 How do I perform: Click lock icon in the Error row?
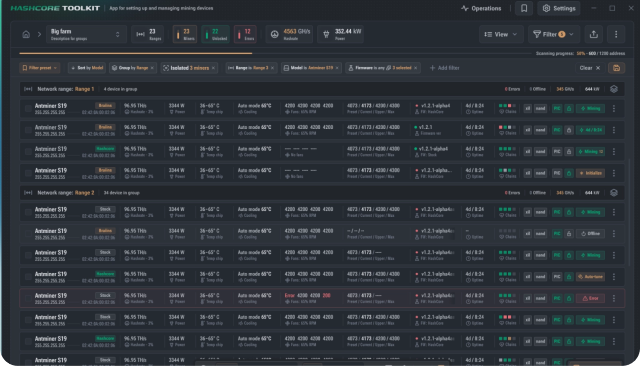(x=569, y=298)
